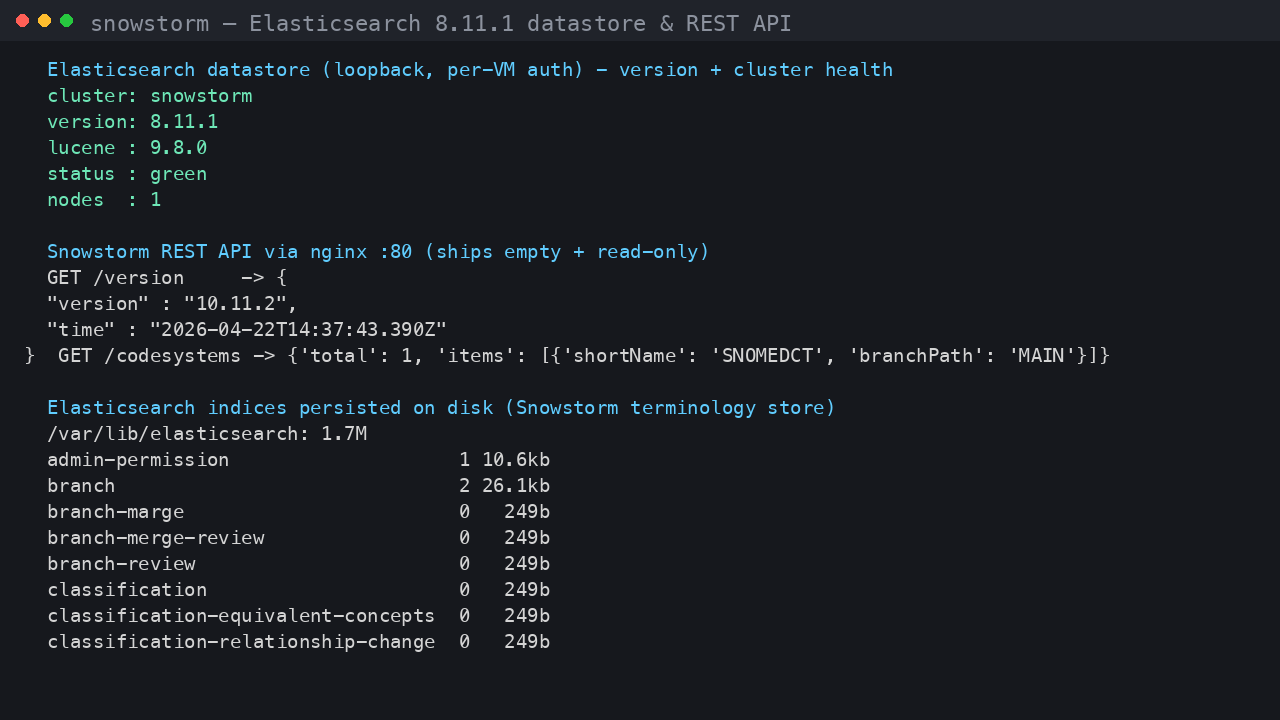Screen dimensions: 1280x720
Task: Select the line 'status : green'
Action: pyautogui.click(x=127, y=174)
